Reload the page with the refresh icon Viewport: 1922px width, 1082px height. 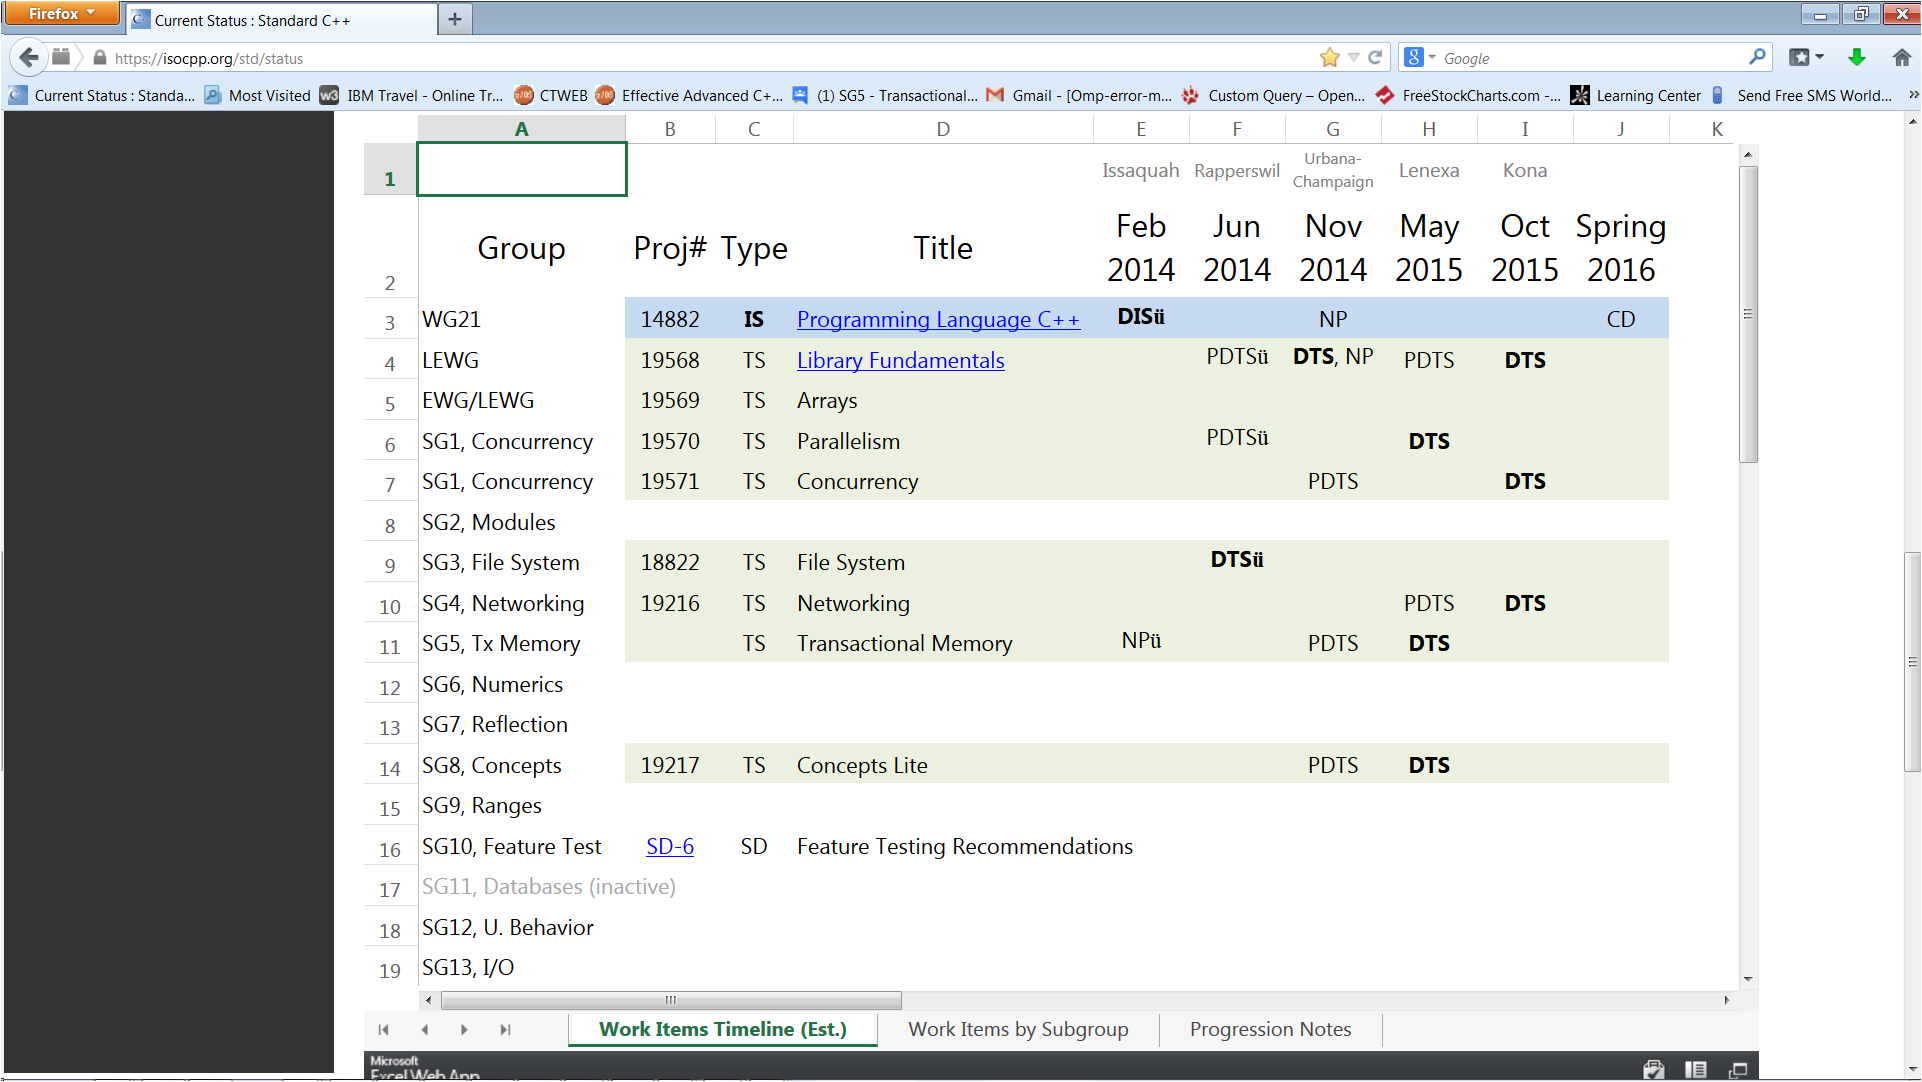1375,58
